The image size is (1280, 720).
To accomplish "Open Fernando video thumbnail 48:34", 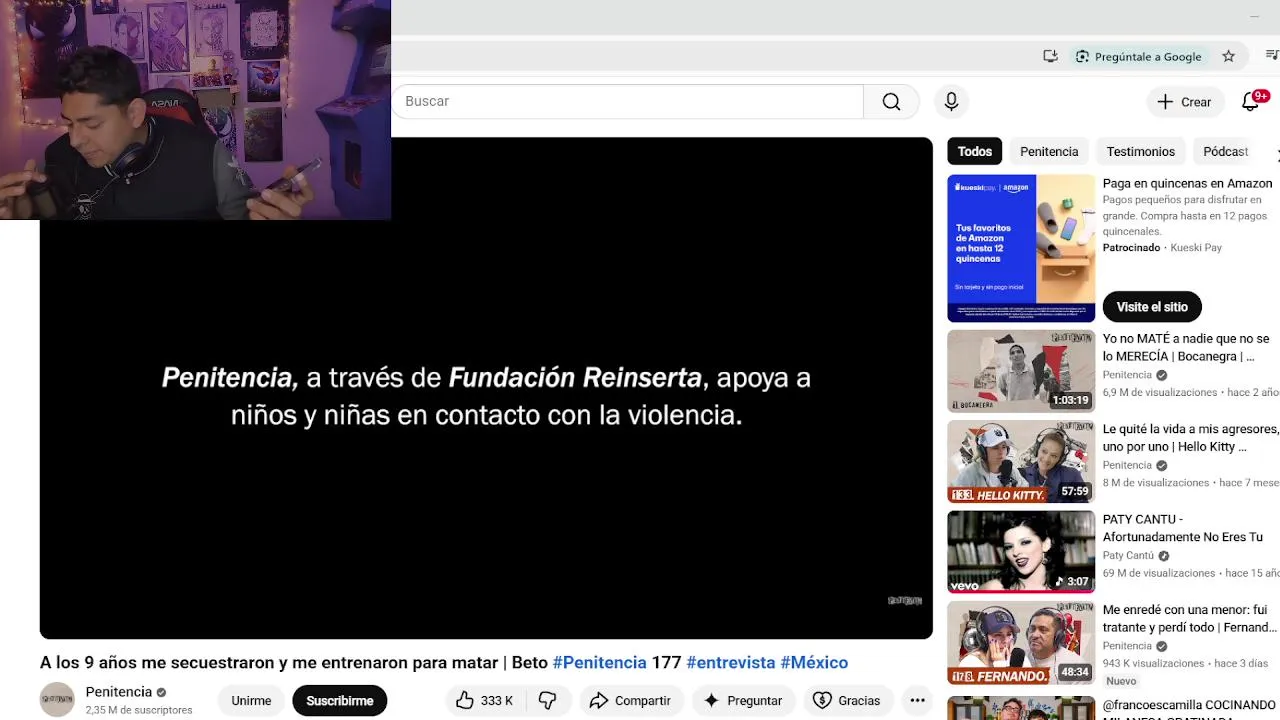I will [x=1021, y=642].
